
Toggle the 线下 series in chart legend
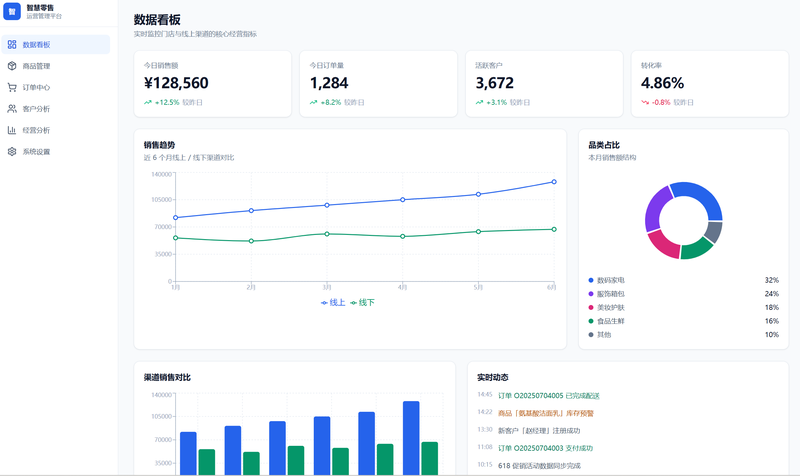(362, 303)
